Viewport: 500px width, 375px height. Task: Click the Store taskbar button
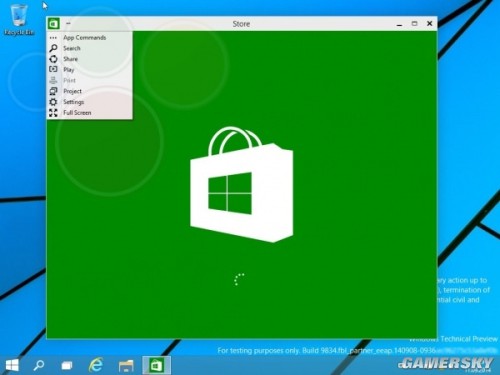pos(156,365)
